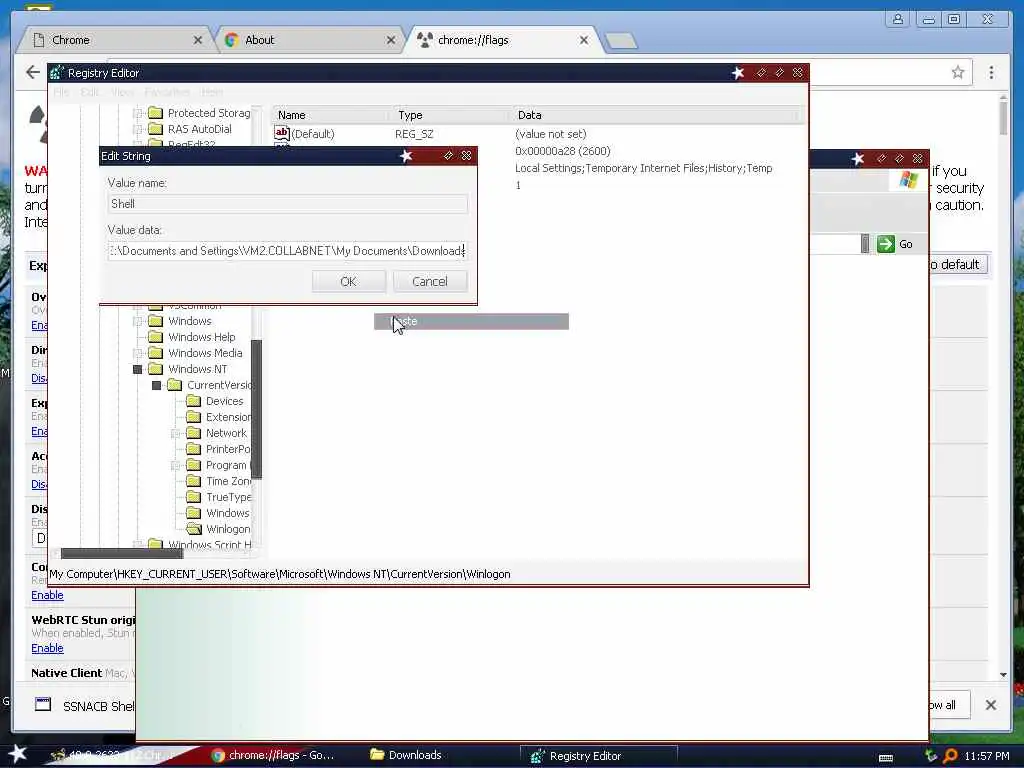The width and height of the screenshot is (1024, 768).
Task: Click the Downloads taskbar button
Action: [406, 755]
